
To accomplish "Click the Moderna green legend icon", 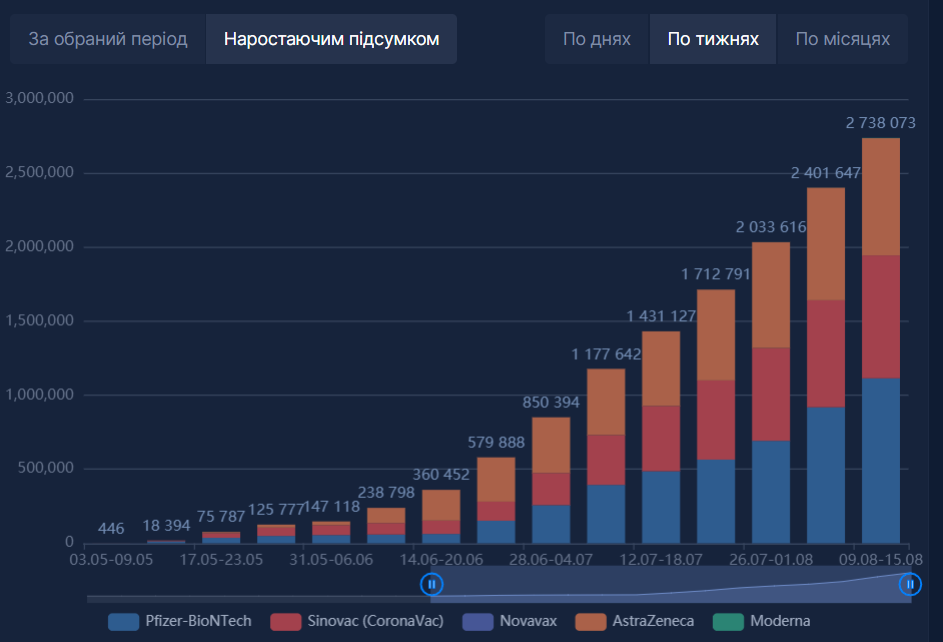I will point(727,621).
